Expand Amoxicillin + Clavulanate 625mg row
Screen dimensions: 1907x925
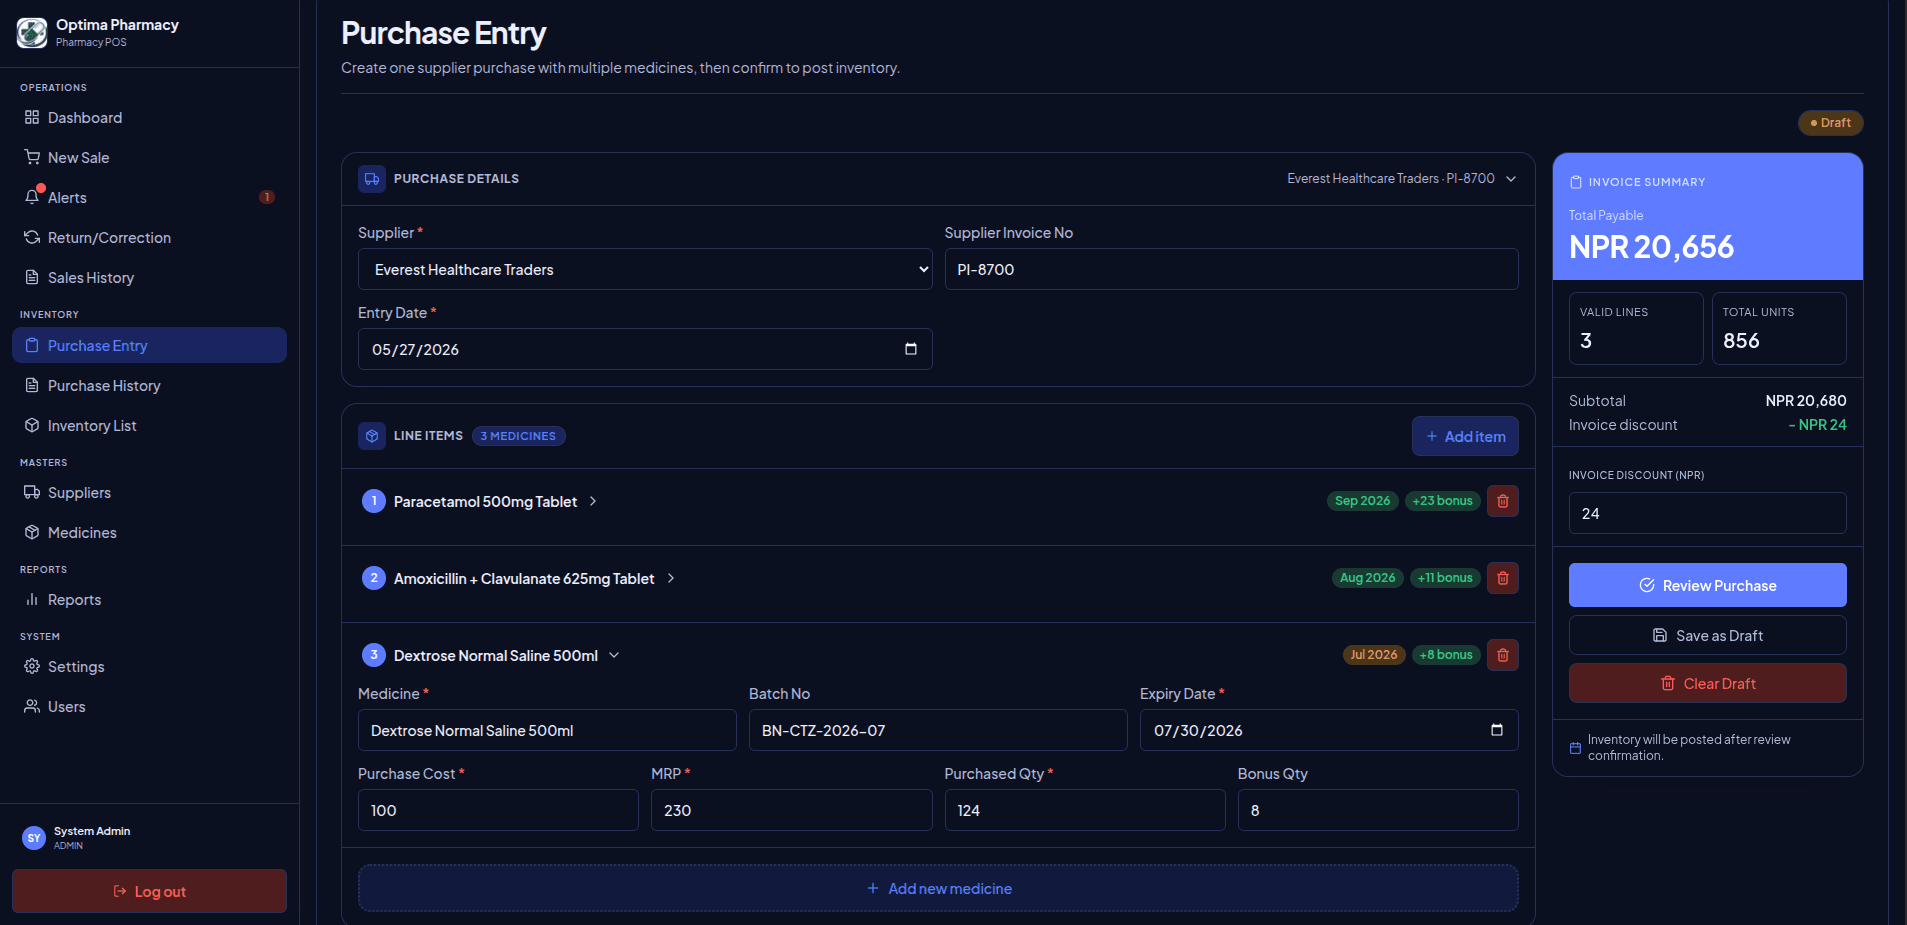671,578
